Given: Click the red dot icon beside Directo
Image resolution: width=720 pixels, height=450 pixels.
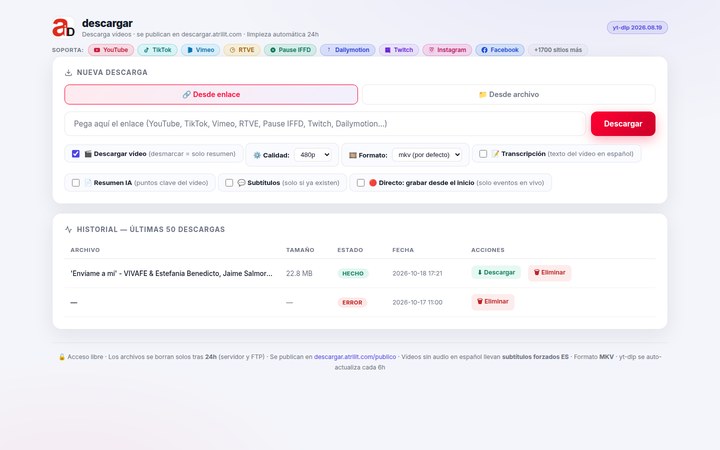Looking at the screenshot, I should pos(373,183).
